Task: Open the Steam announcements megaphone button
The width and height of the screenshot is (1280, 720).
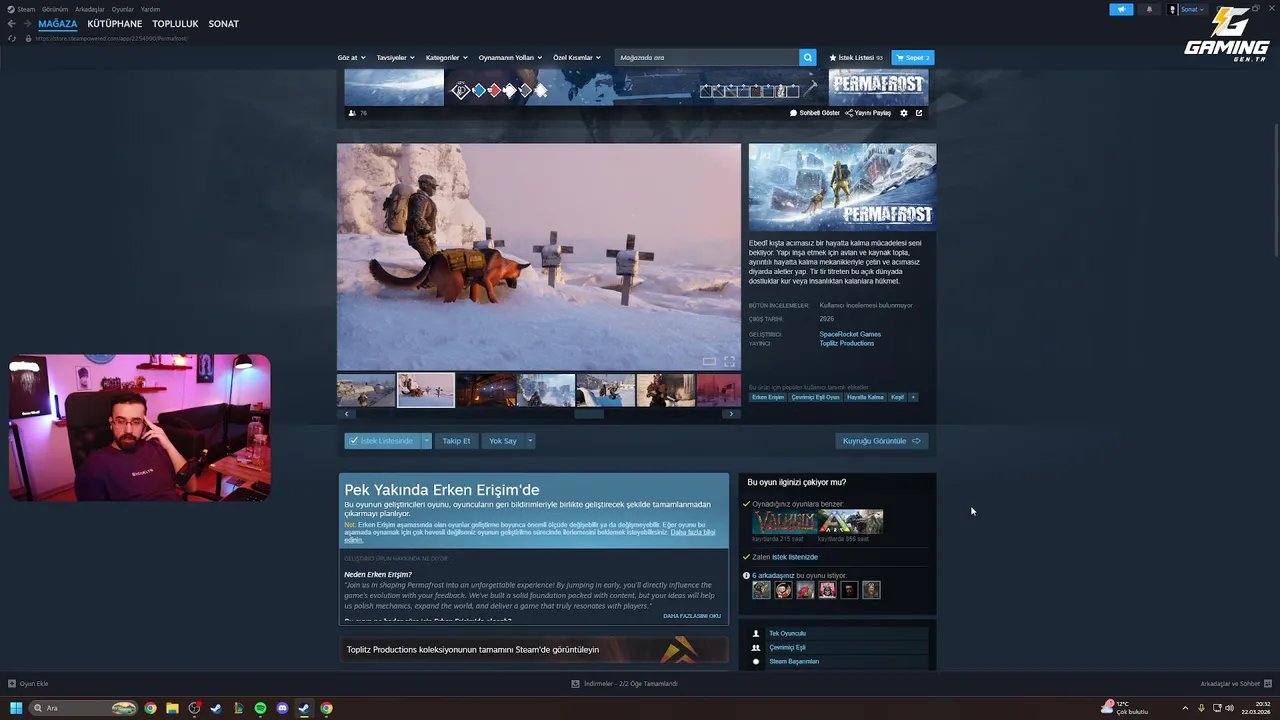Action: [1121, 9]
